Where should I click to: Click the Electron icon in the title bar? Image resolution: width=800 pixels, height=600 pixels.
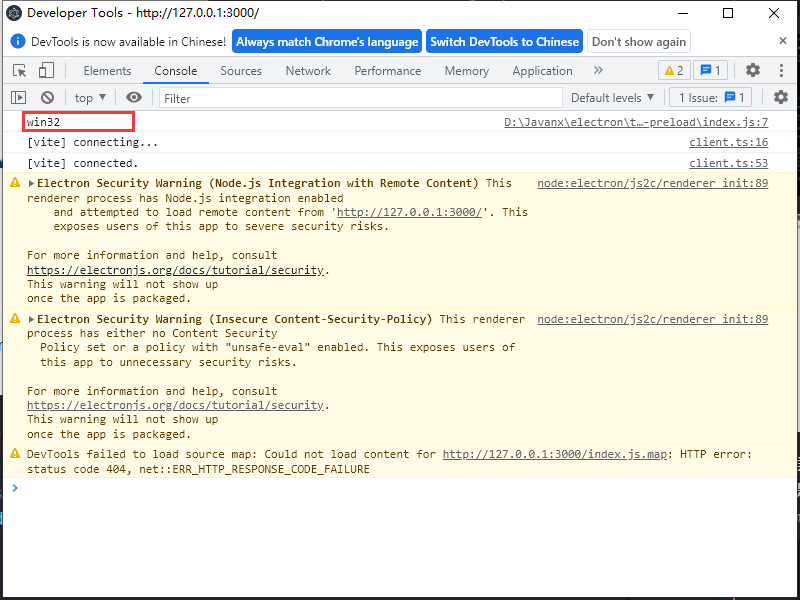(14, 13)
